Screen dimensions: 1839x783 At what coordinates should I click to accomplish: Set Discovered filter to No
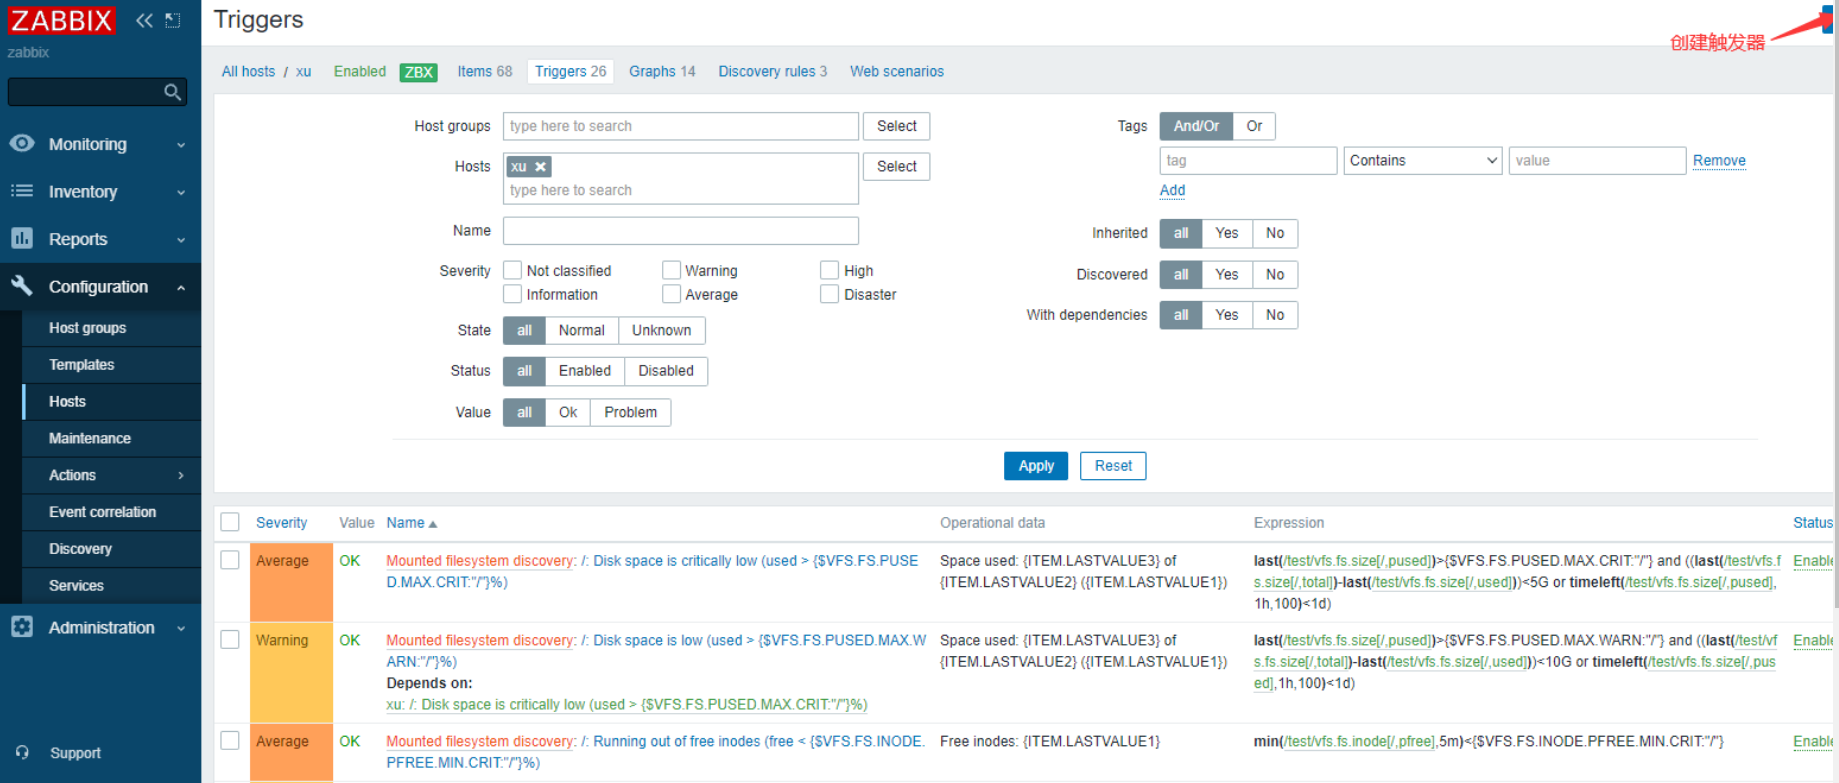pyautogui.click(x=1275, y=274)
